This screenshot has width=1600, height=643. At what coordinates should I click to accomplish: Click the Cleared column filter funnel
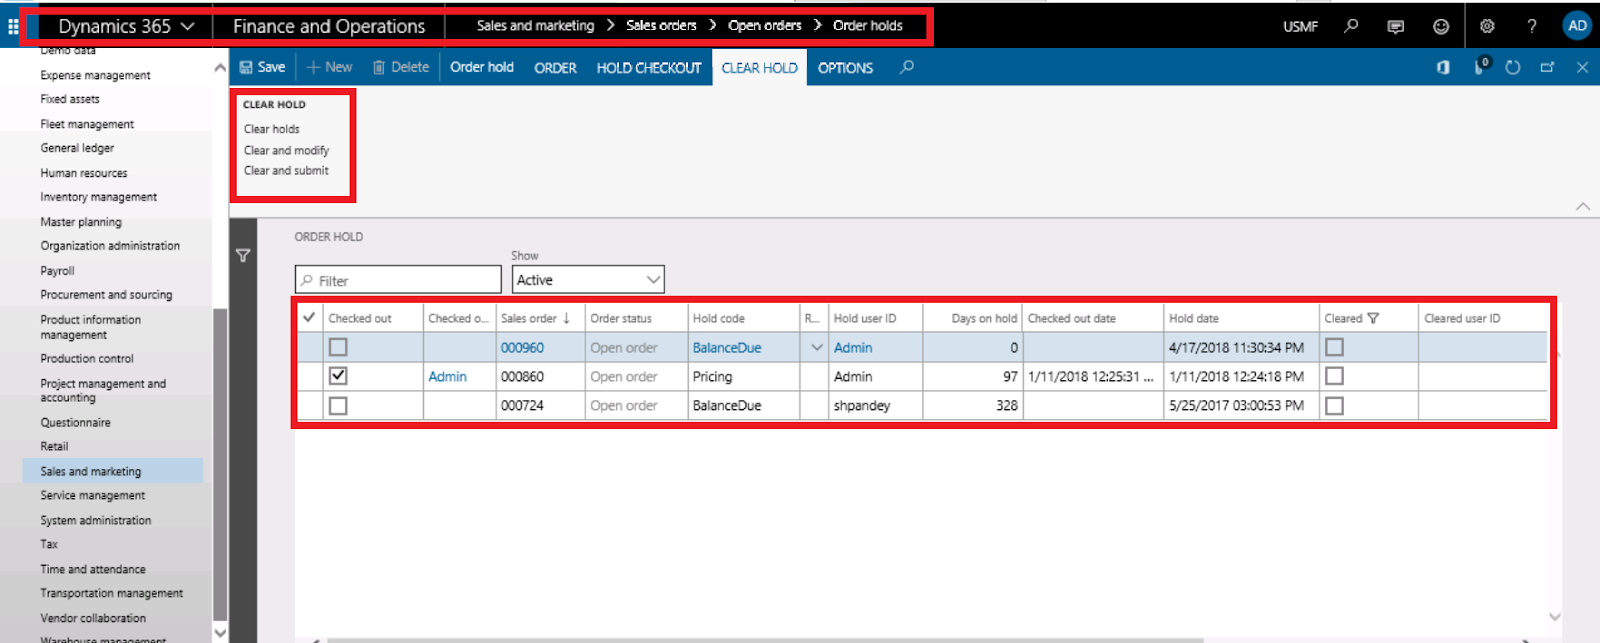click(1373, 318)
